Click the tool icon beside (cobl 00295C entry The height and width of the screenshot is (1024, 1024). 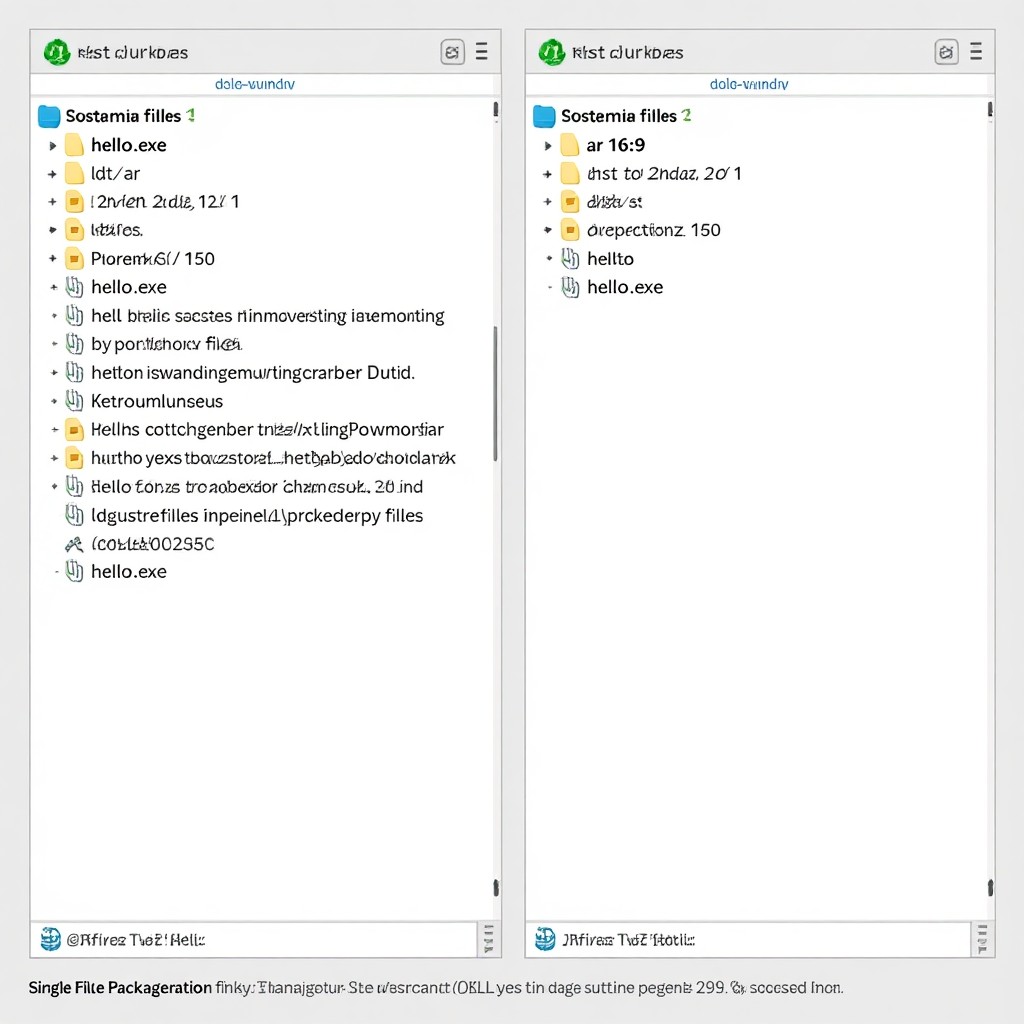(73, 544)
